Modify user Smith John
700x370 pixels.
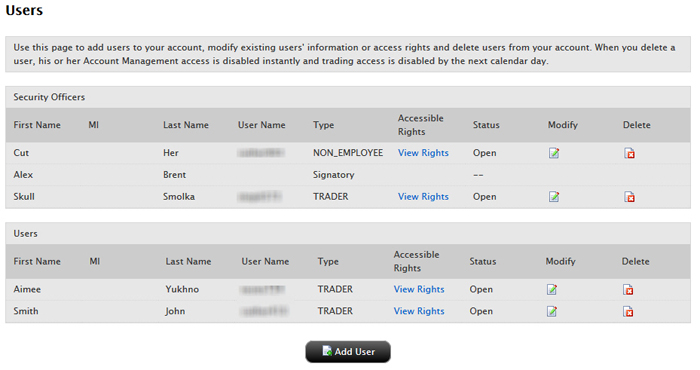coord(552,311)
